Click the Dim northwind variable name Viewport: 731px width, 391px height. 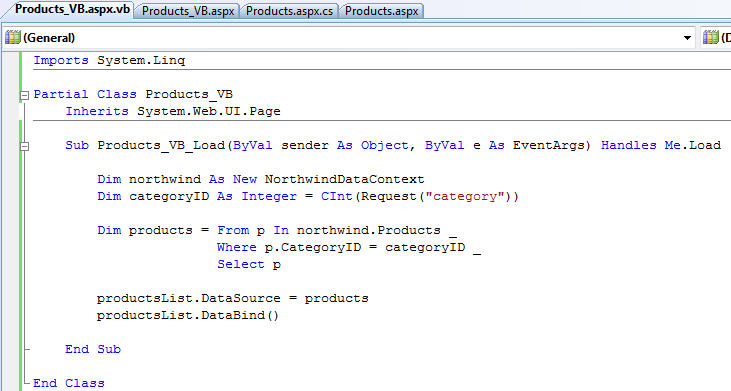point(165,179)
